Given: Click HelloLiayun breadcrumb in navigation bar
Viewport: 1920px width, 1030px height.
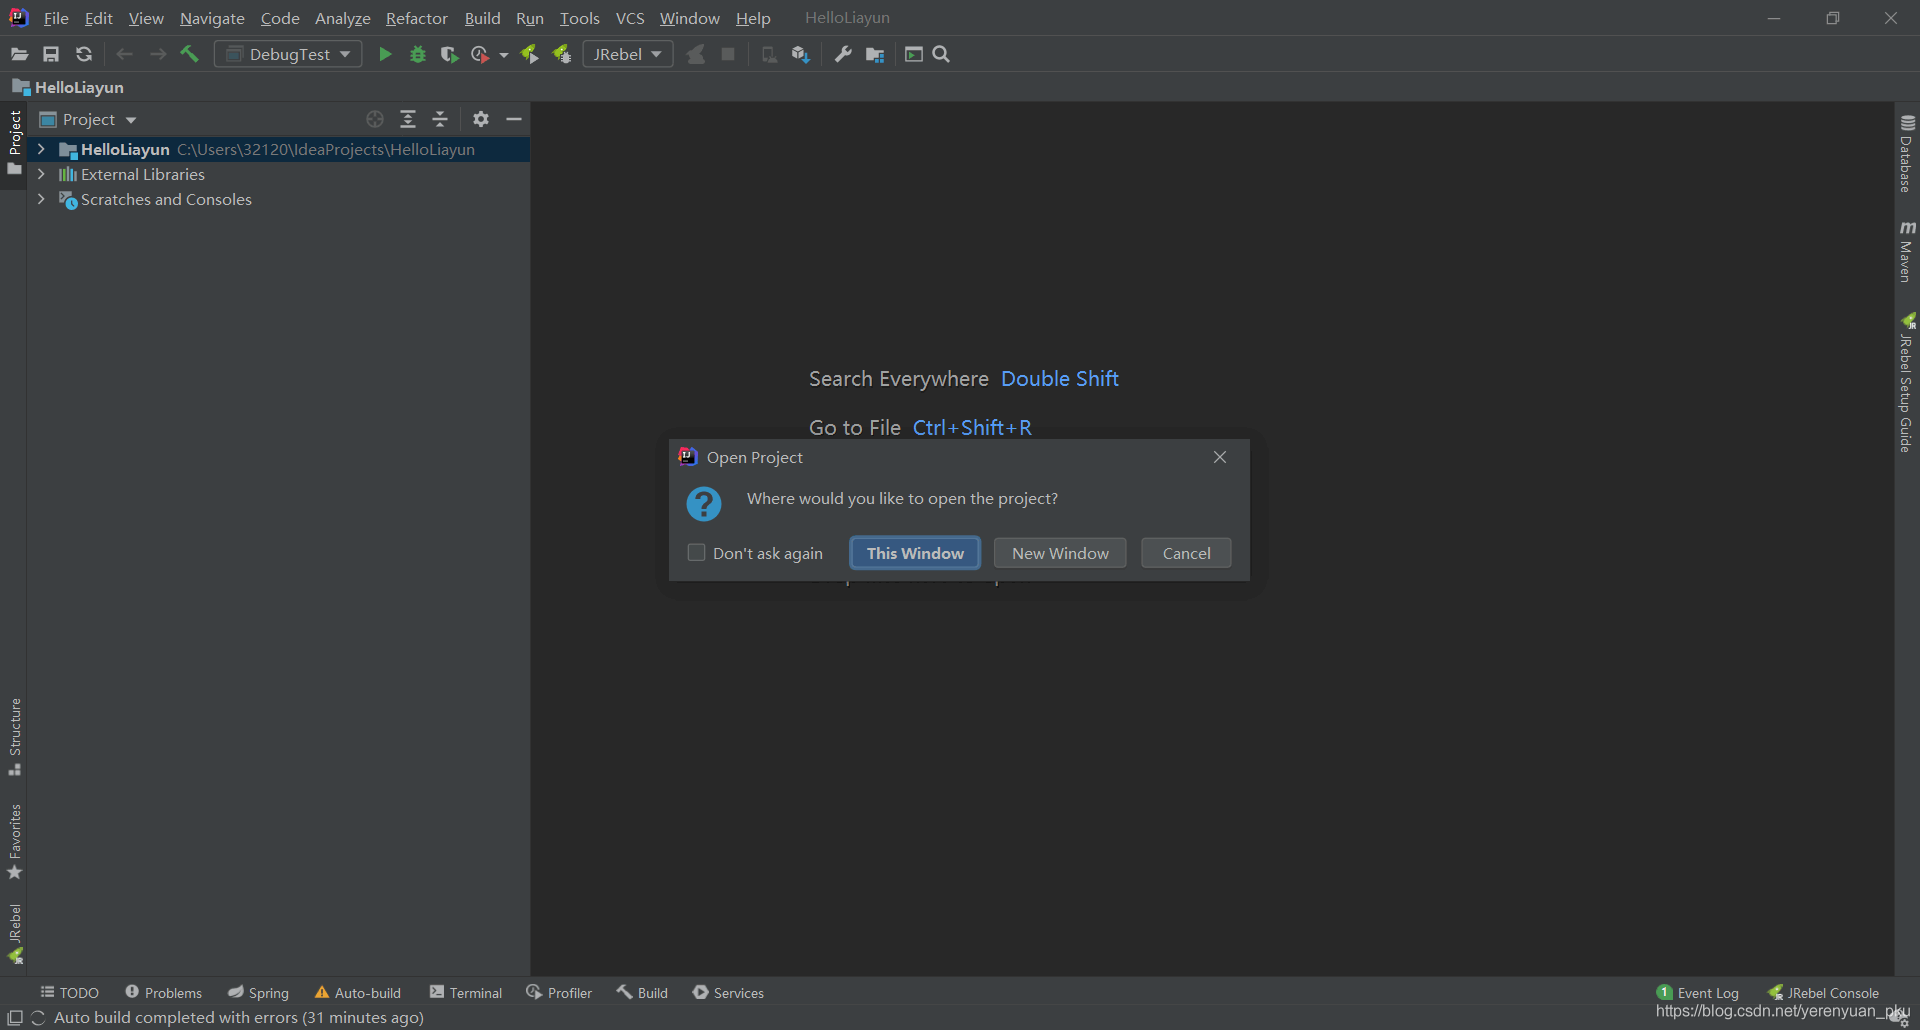Looking at the screenshot, I should 68,87.
